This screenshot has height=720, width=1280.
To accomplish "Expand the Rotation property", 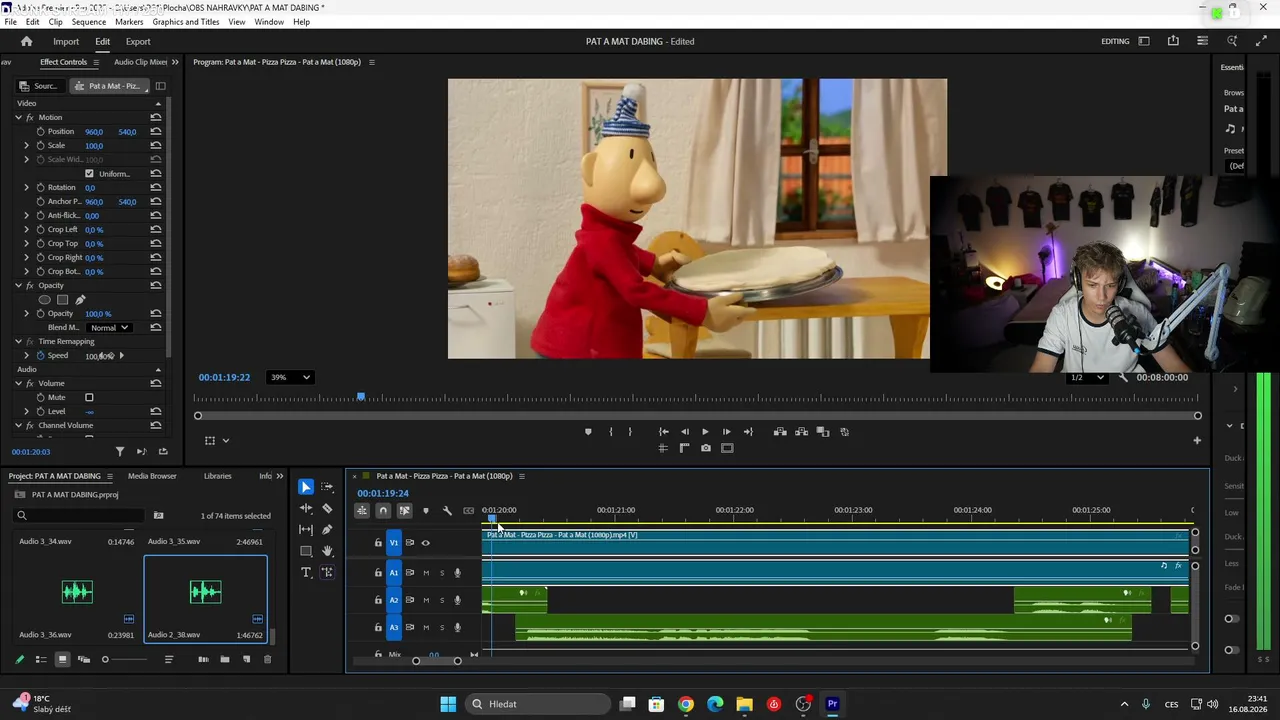I will click(x=27, y=187).
